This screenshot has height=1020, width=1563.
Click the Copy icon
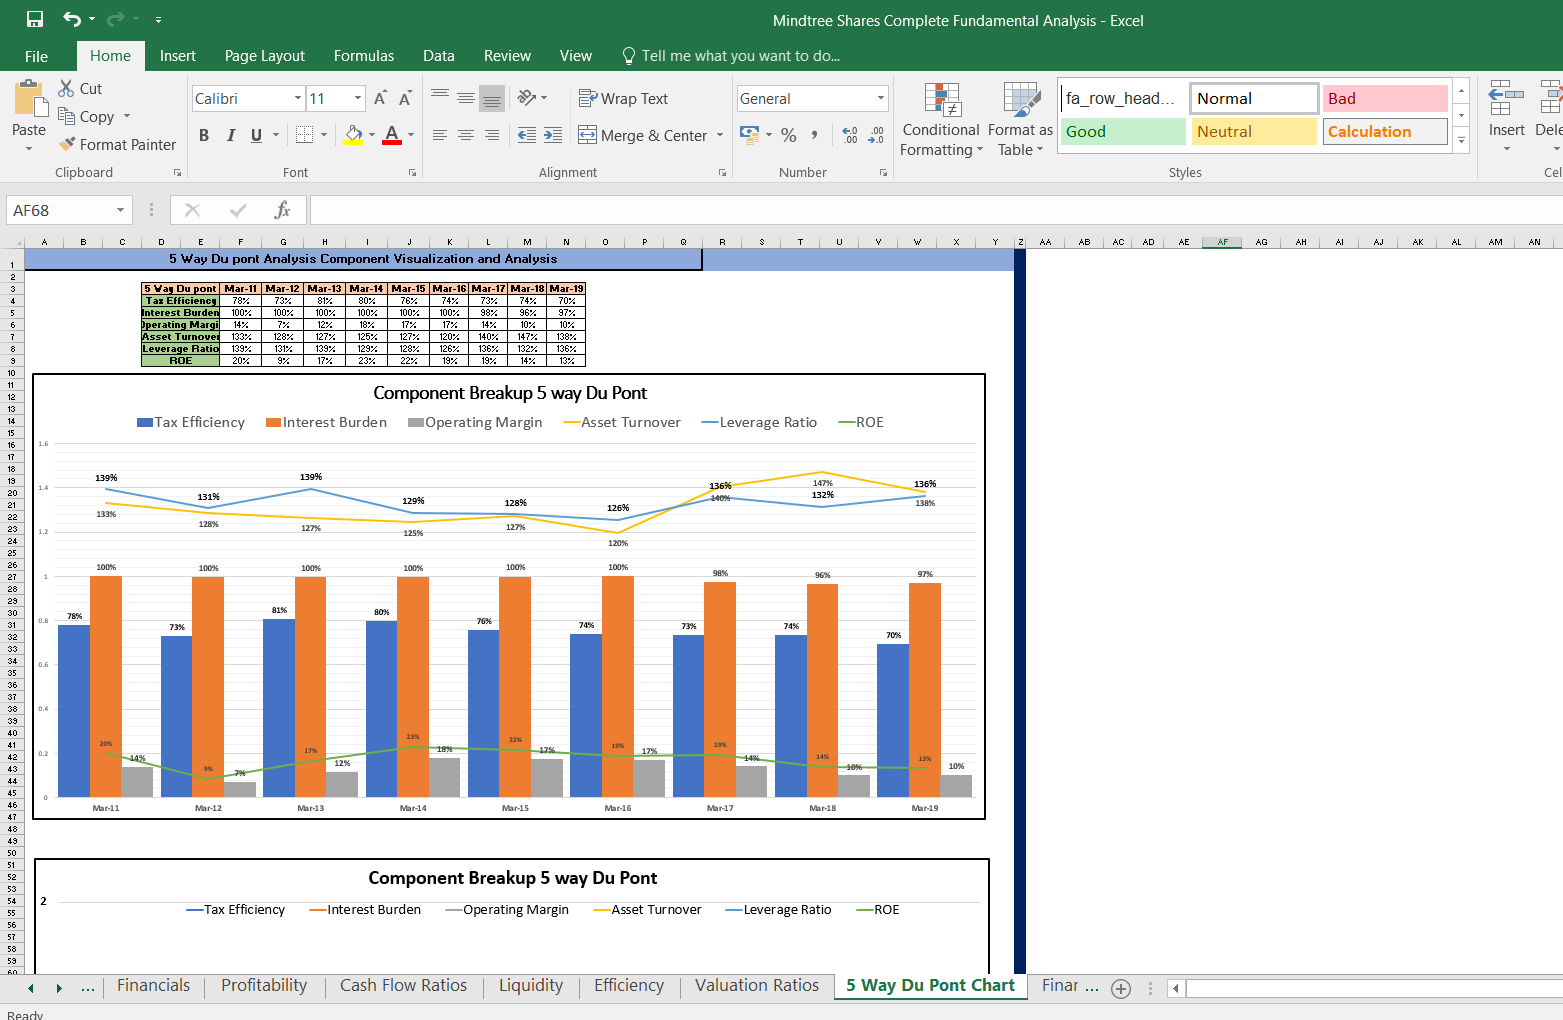66,116
